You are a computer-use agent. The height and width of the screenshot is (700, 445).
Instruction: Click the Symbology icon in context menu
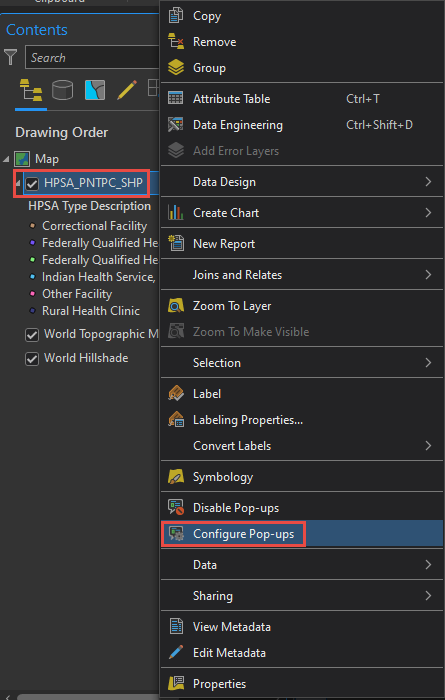tap(176, 477)
